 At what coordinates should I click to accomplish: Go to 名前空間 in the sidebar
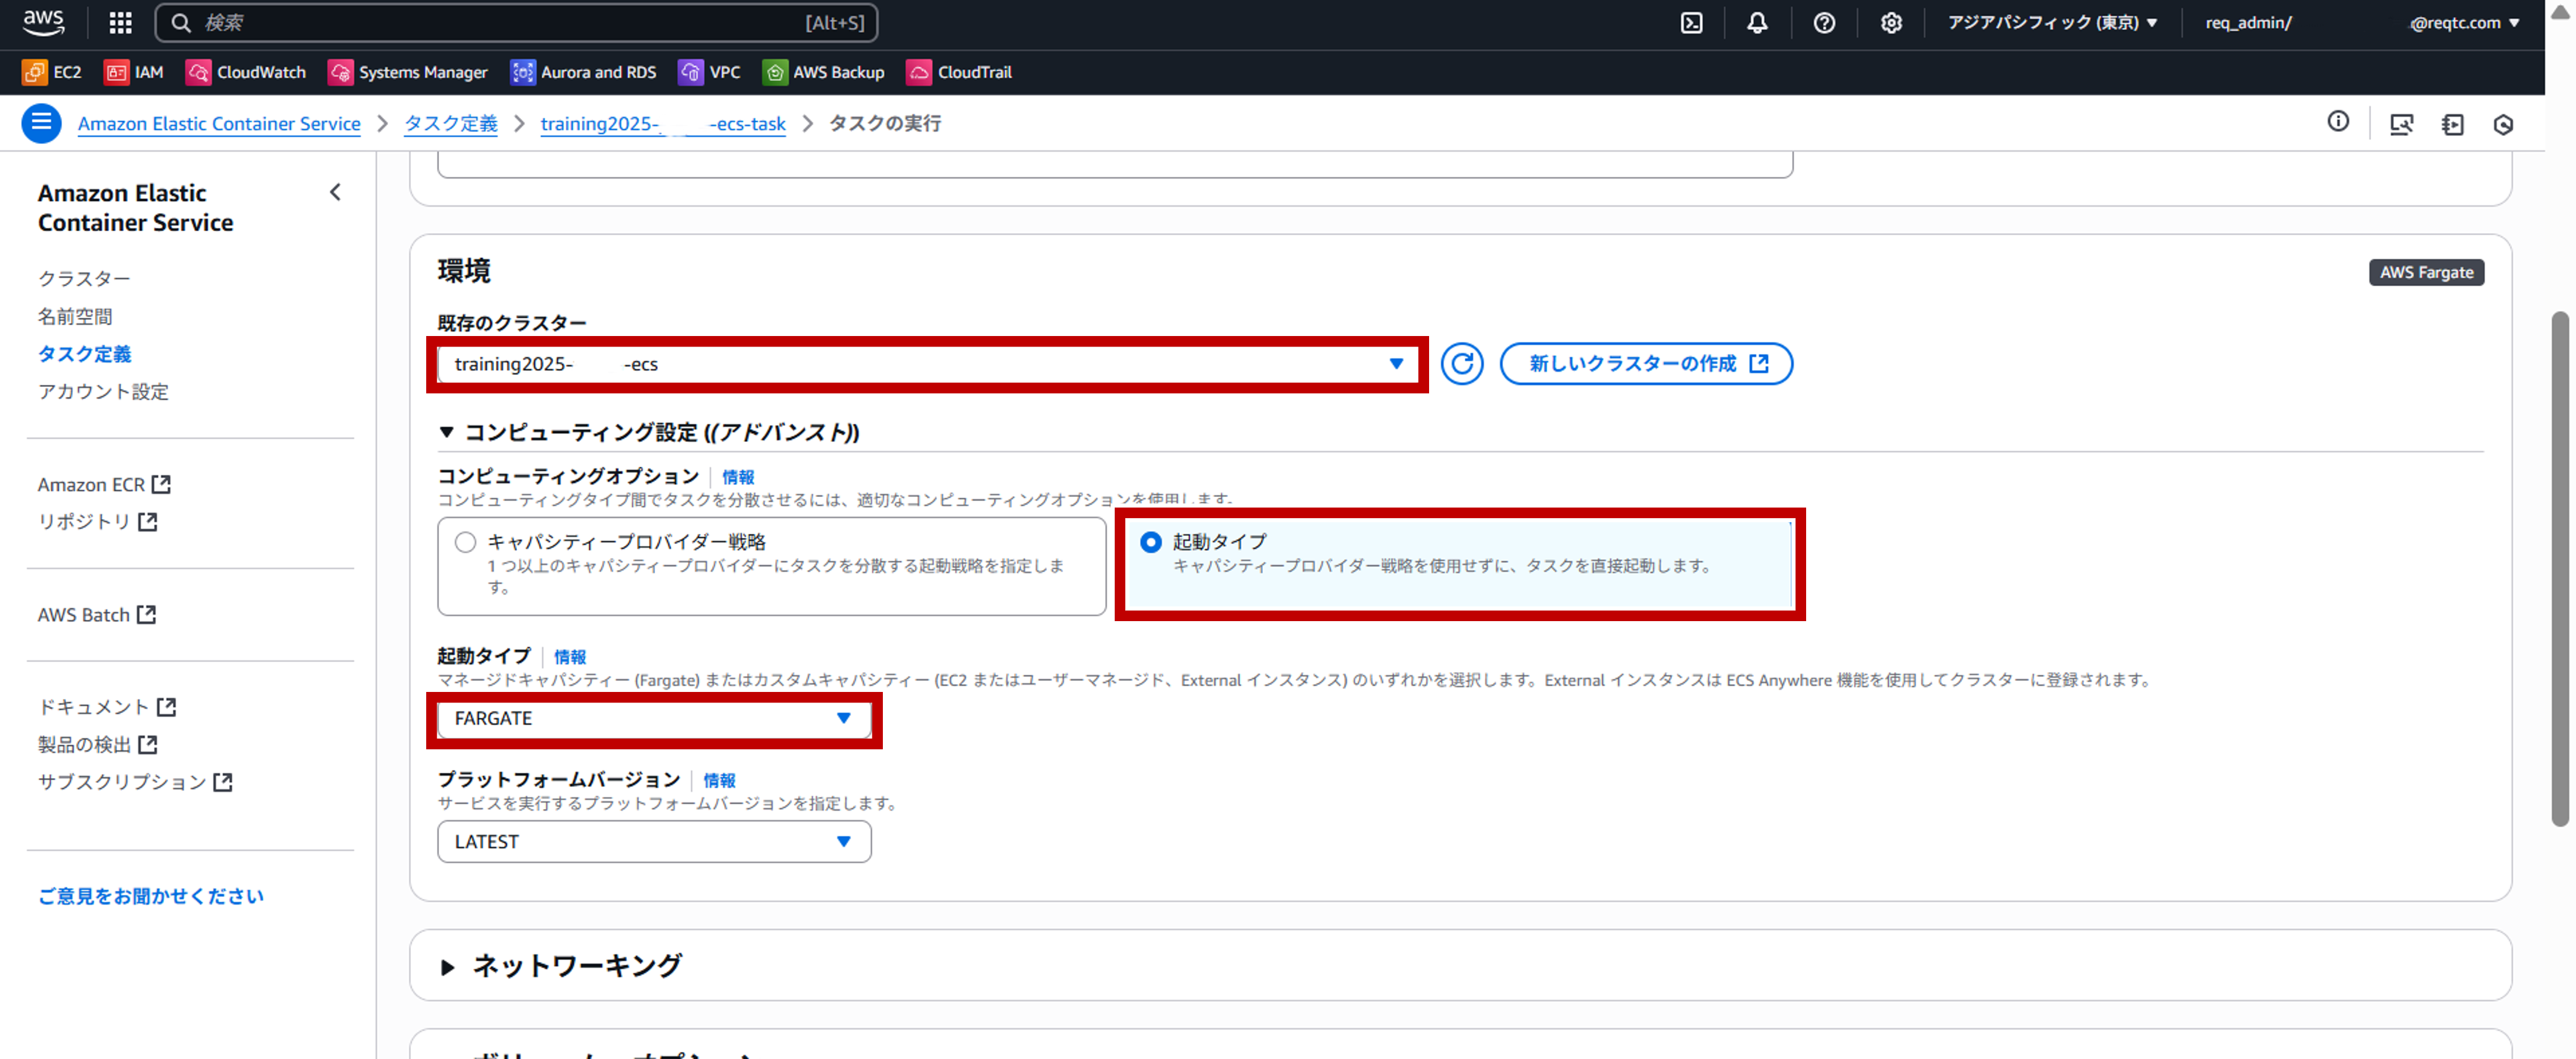click(75, 317)
